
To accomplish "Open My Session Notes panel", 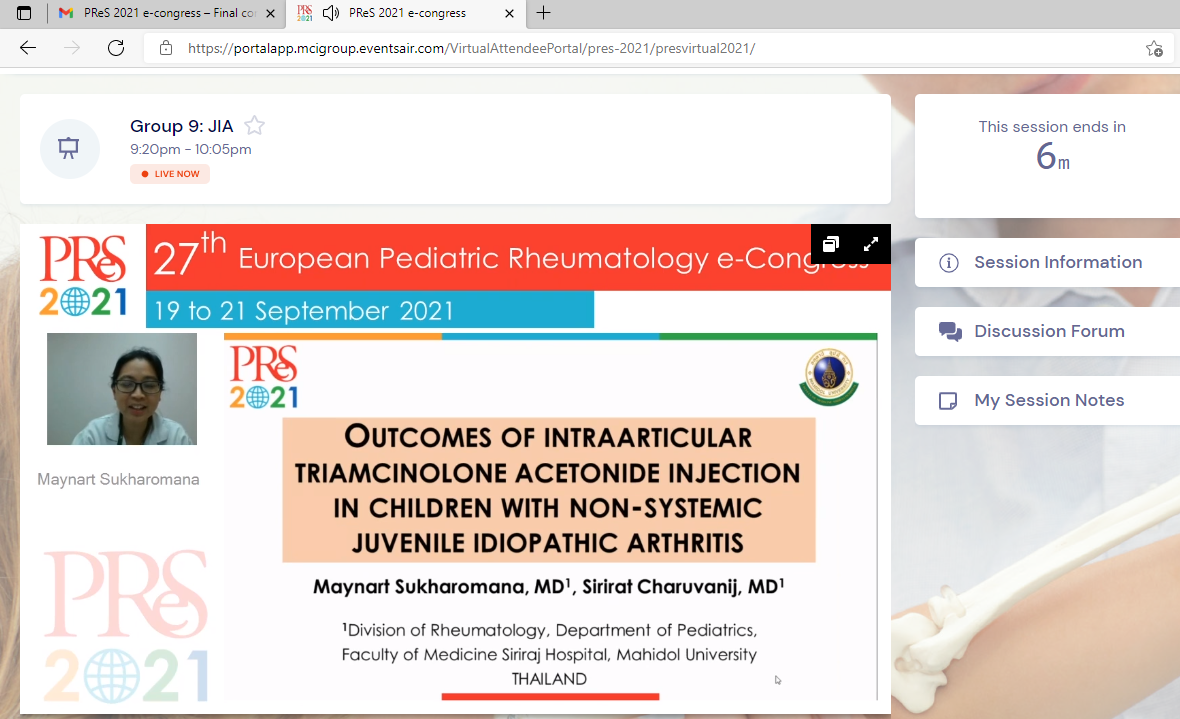I will pos(1047,400).
